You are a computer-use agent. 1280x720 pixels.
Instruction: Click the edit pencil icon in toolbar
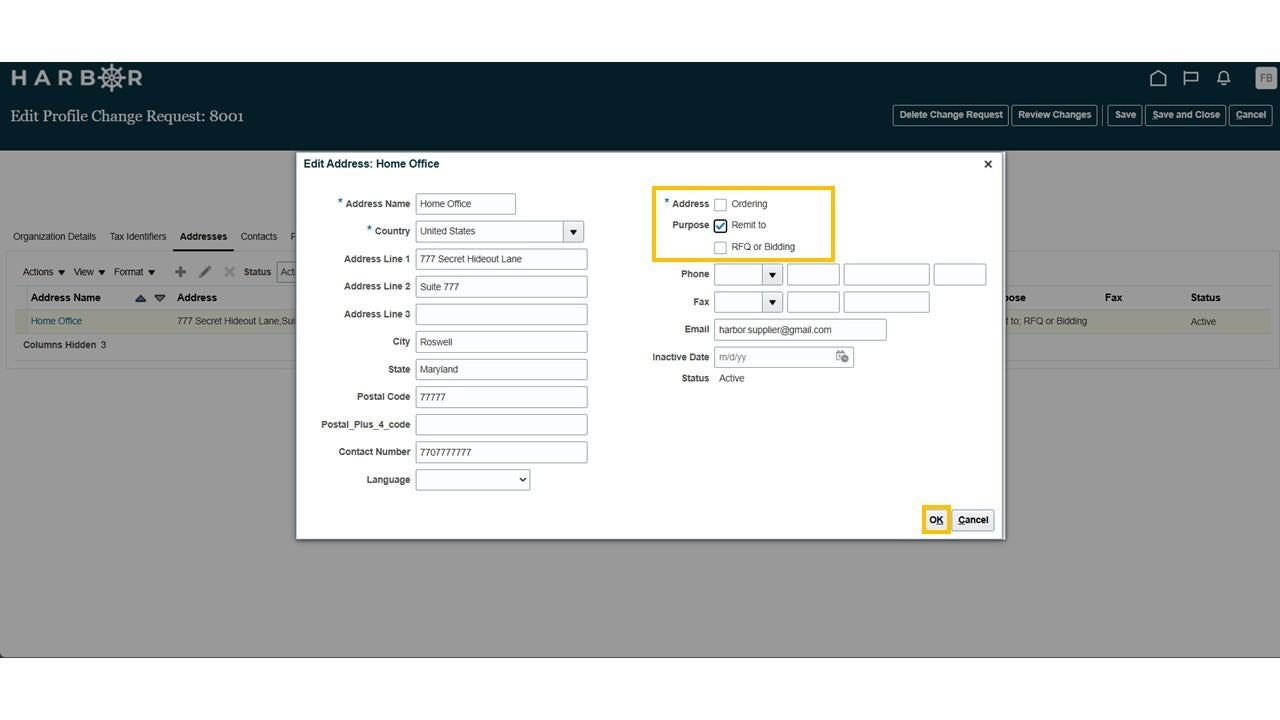(205, 272)
